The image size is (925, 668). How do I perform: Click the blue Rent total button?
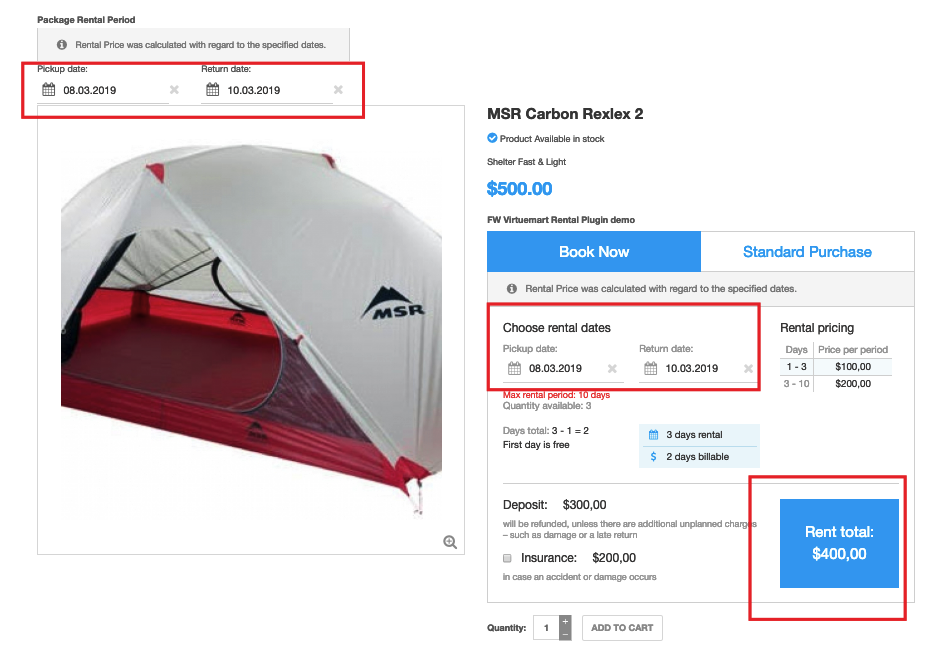(x=839, y=543)
